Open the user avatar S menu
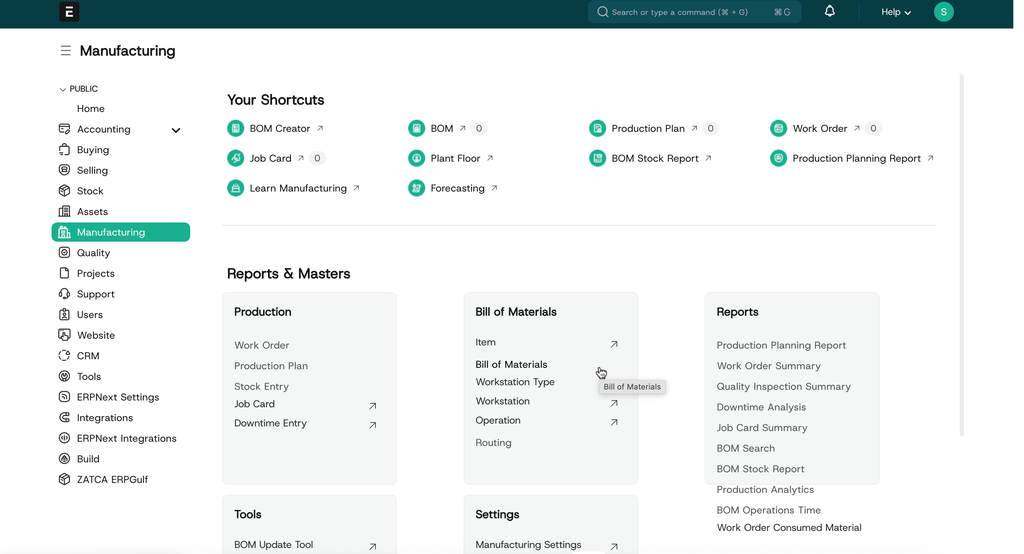The height and width of the screenshot is (554, 1024). 944,12
